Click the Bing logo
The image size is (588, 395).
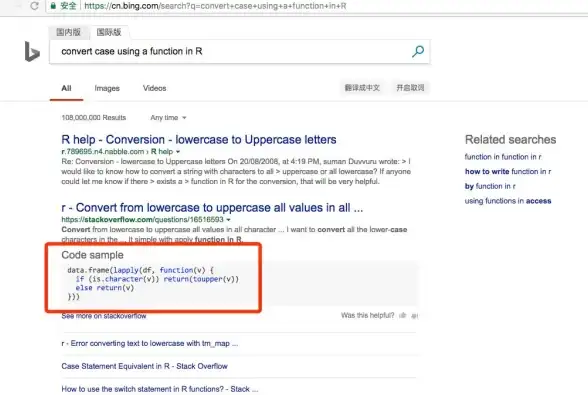[x=32, y=52]
